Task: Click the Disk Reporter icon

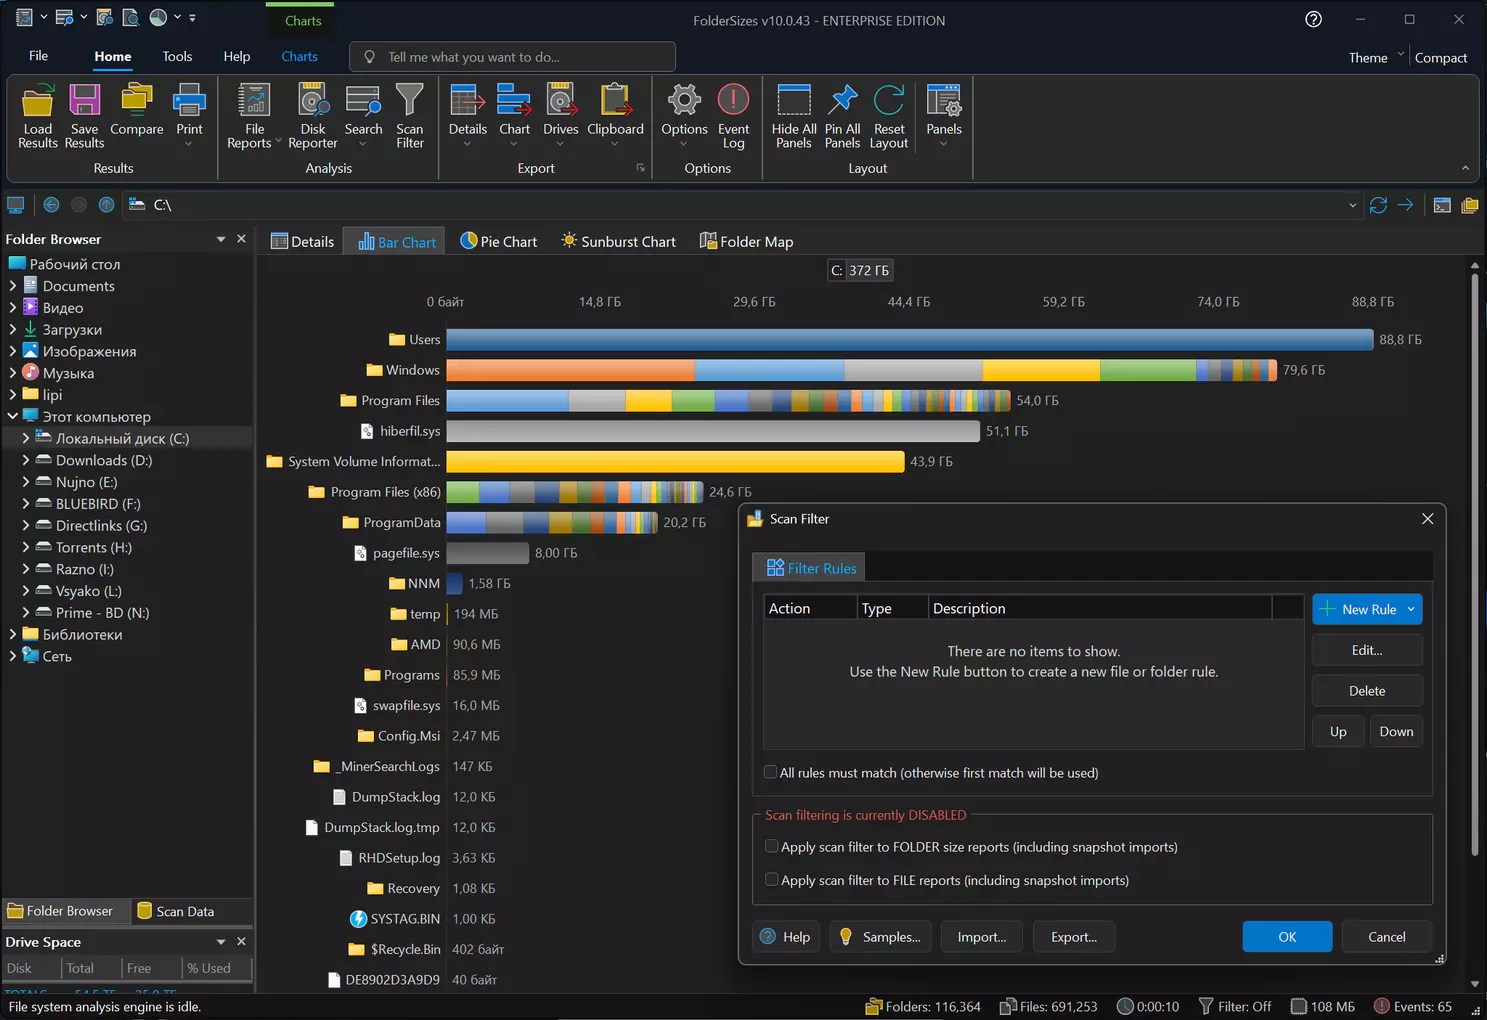Action: tap(312, 102)
